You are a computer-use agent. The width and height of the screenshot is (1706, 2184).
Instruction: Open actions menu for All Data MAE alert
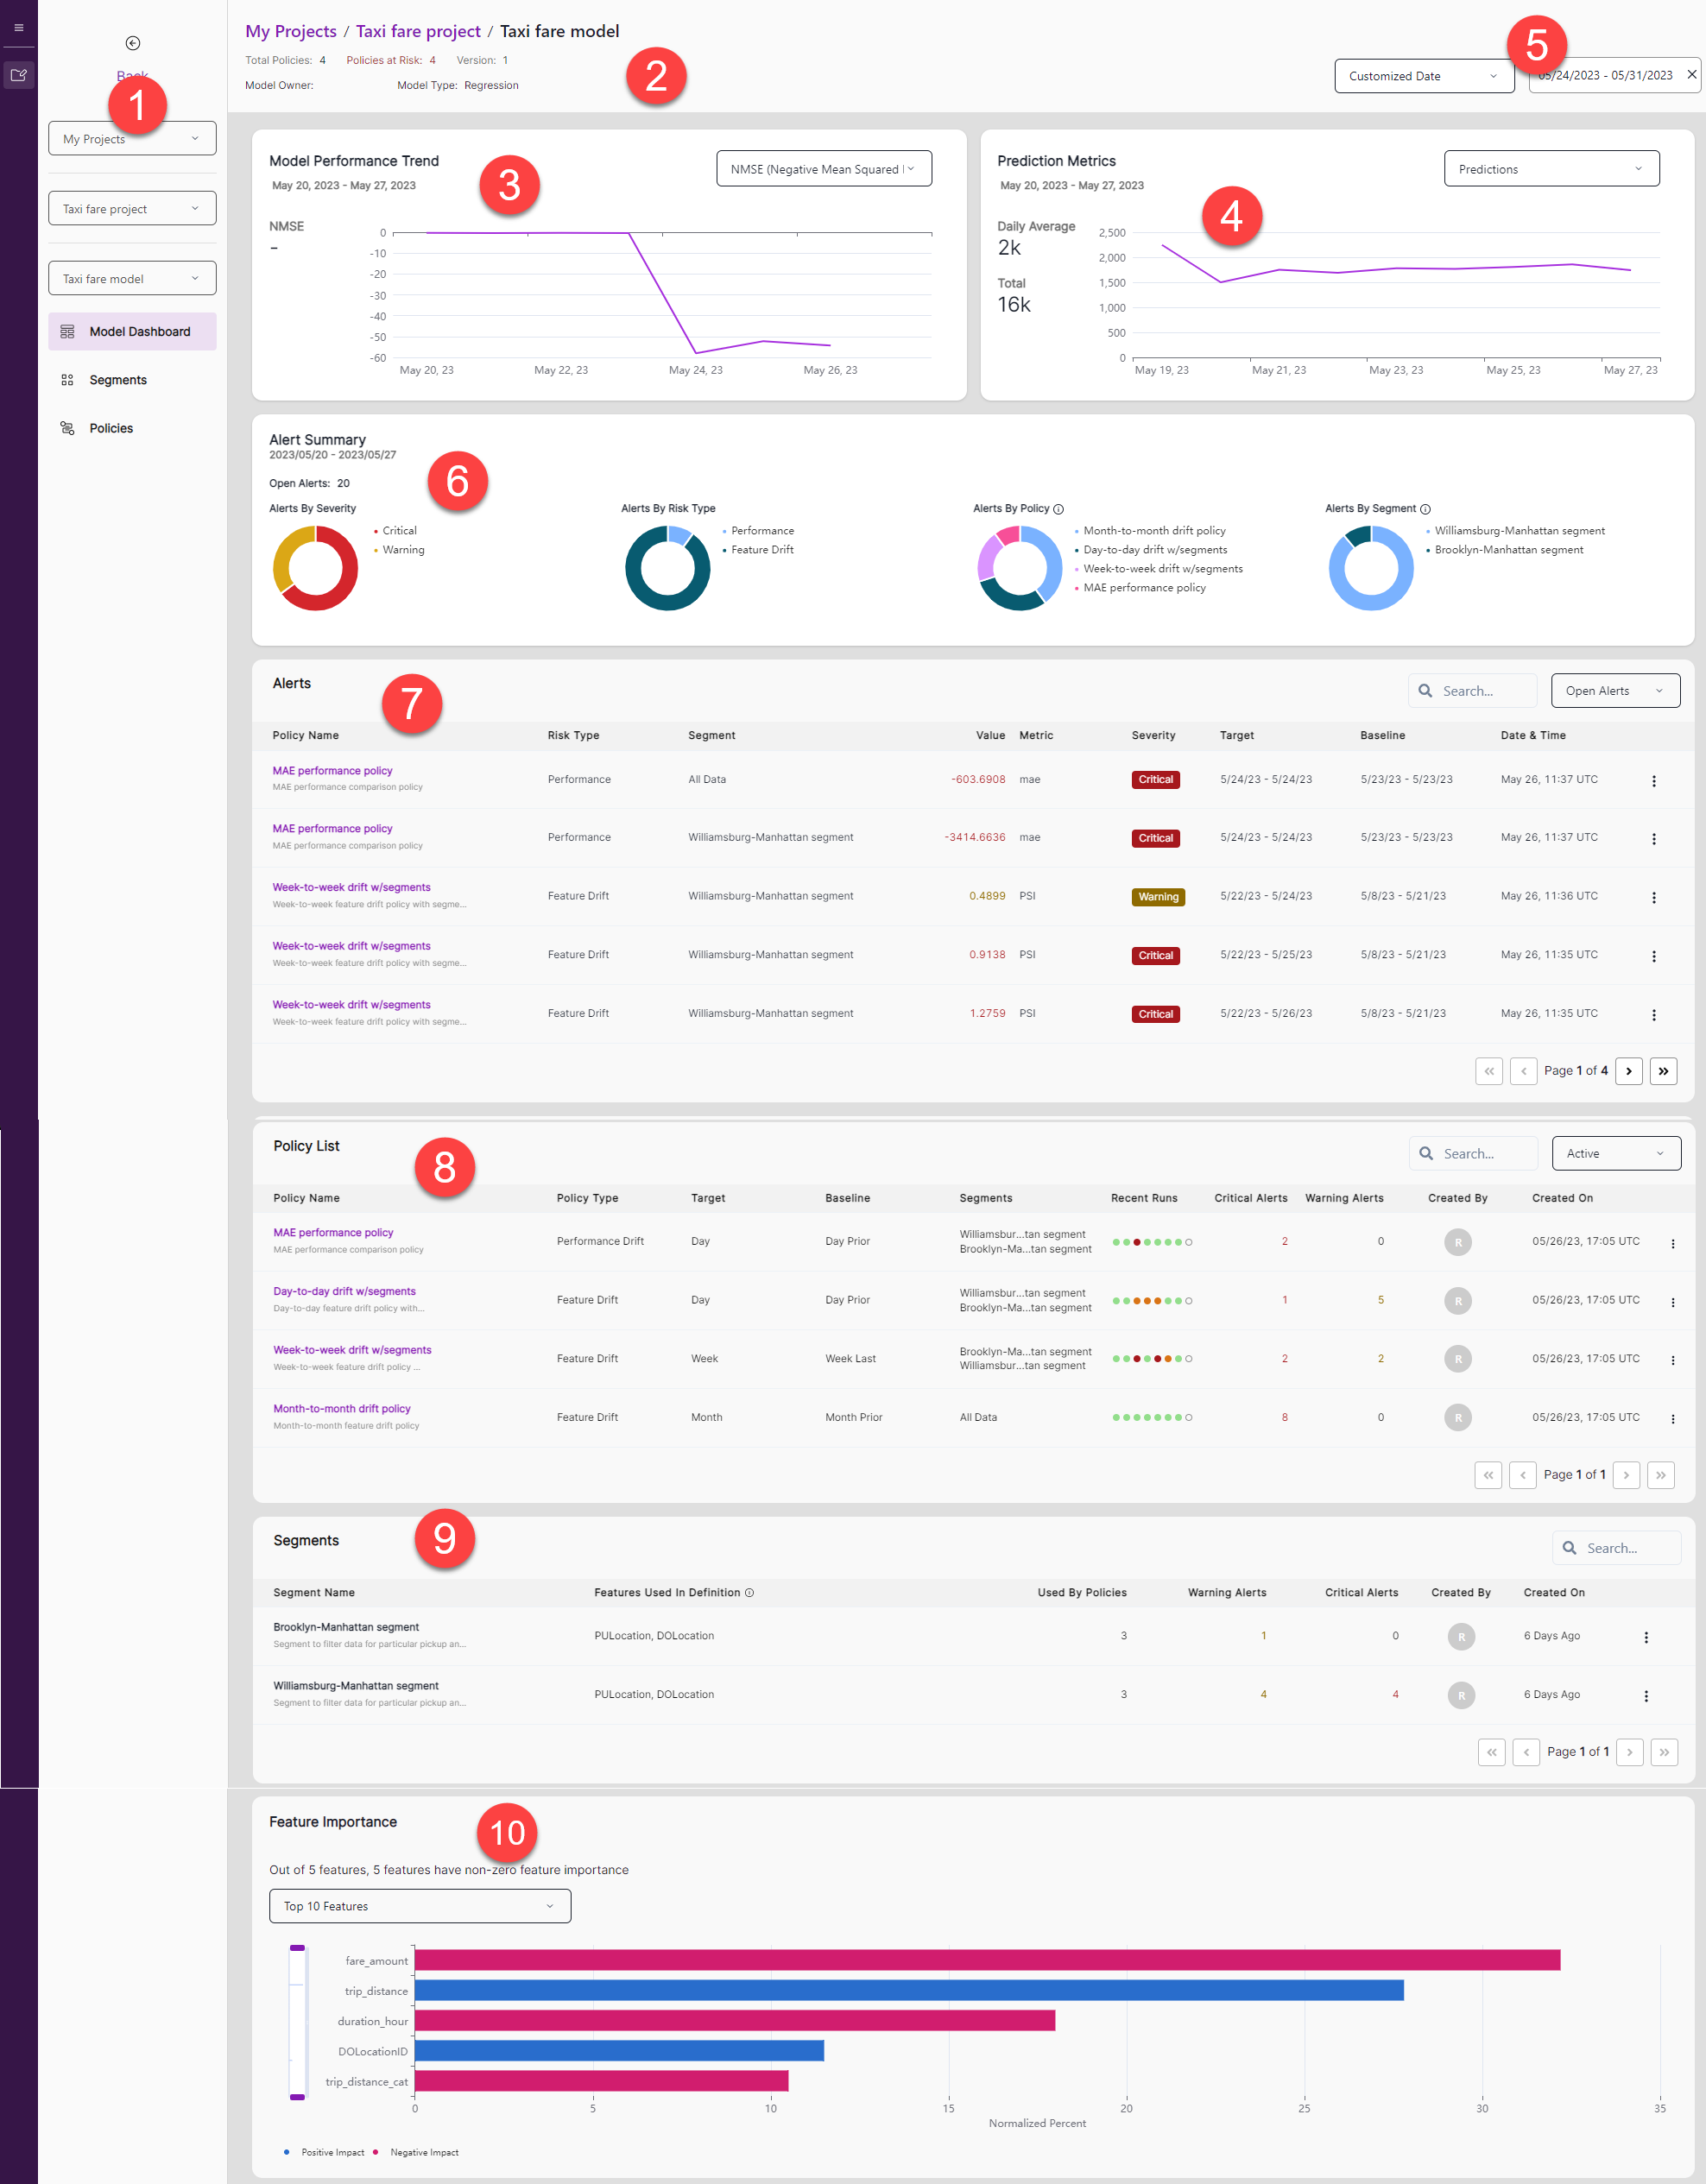pyautogui.click(x=1653, y=781)
